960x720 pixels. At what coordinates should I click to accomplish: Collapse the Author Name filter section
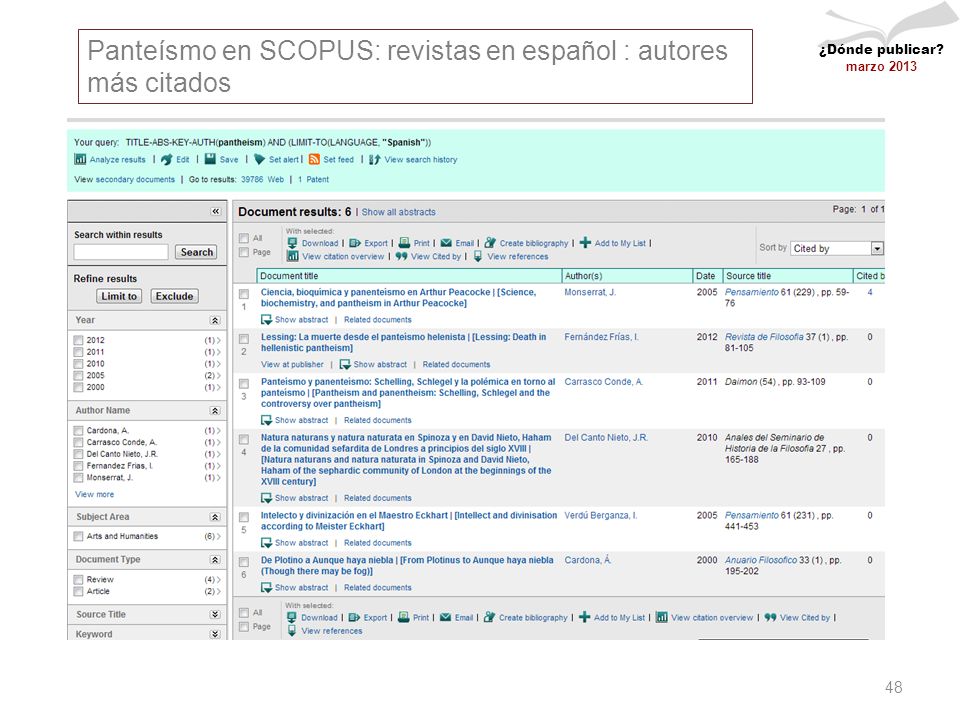[215, 411]
